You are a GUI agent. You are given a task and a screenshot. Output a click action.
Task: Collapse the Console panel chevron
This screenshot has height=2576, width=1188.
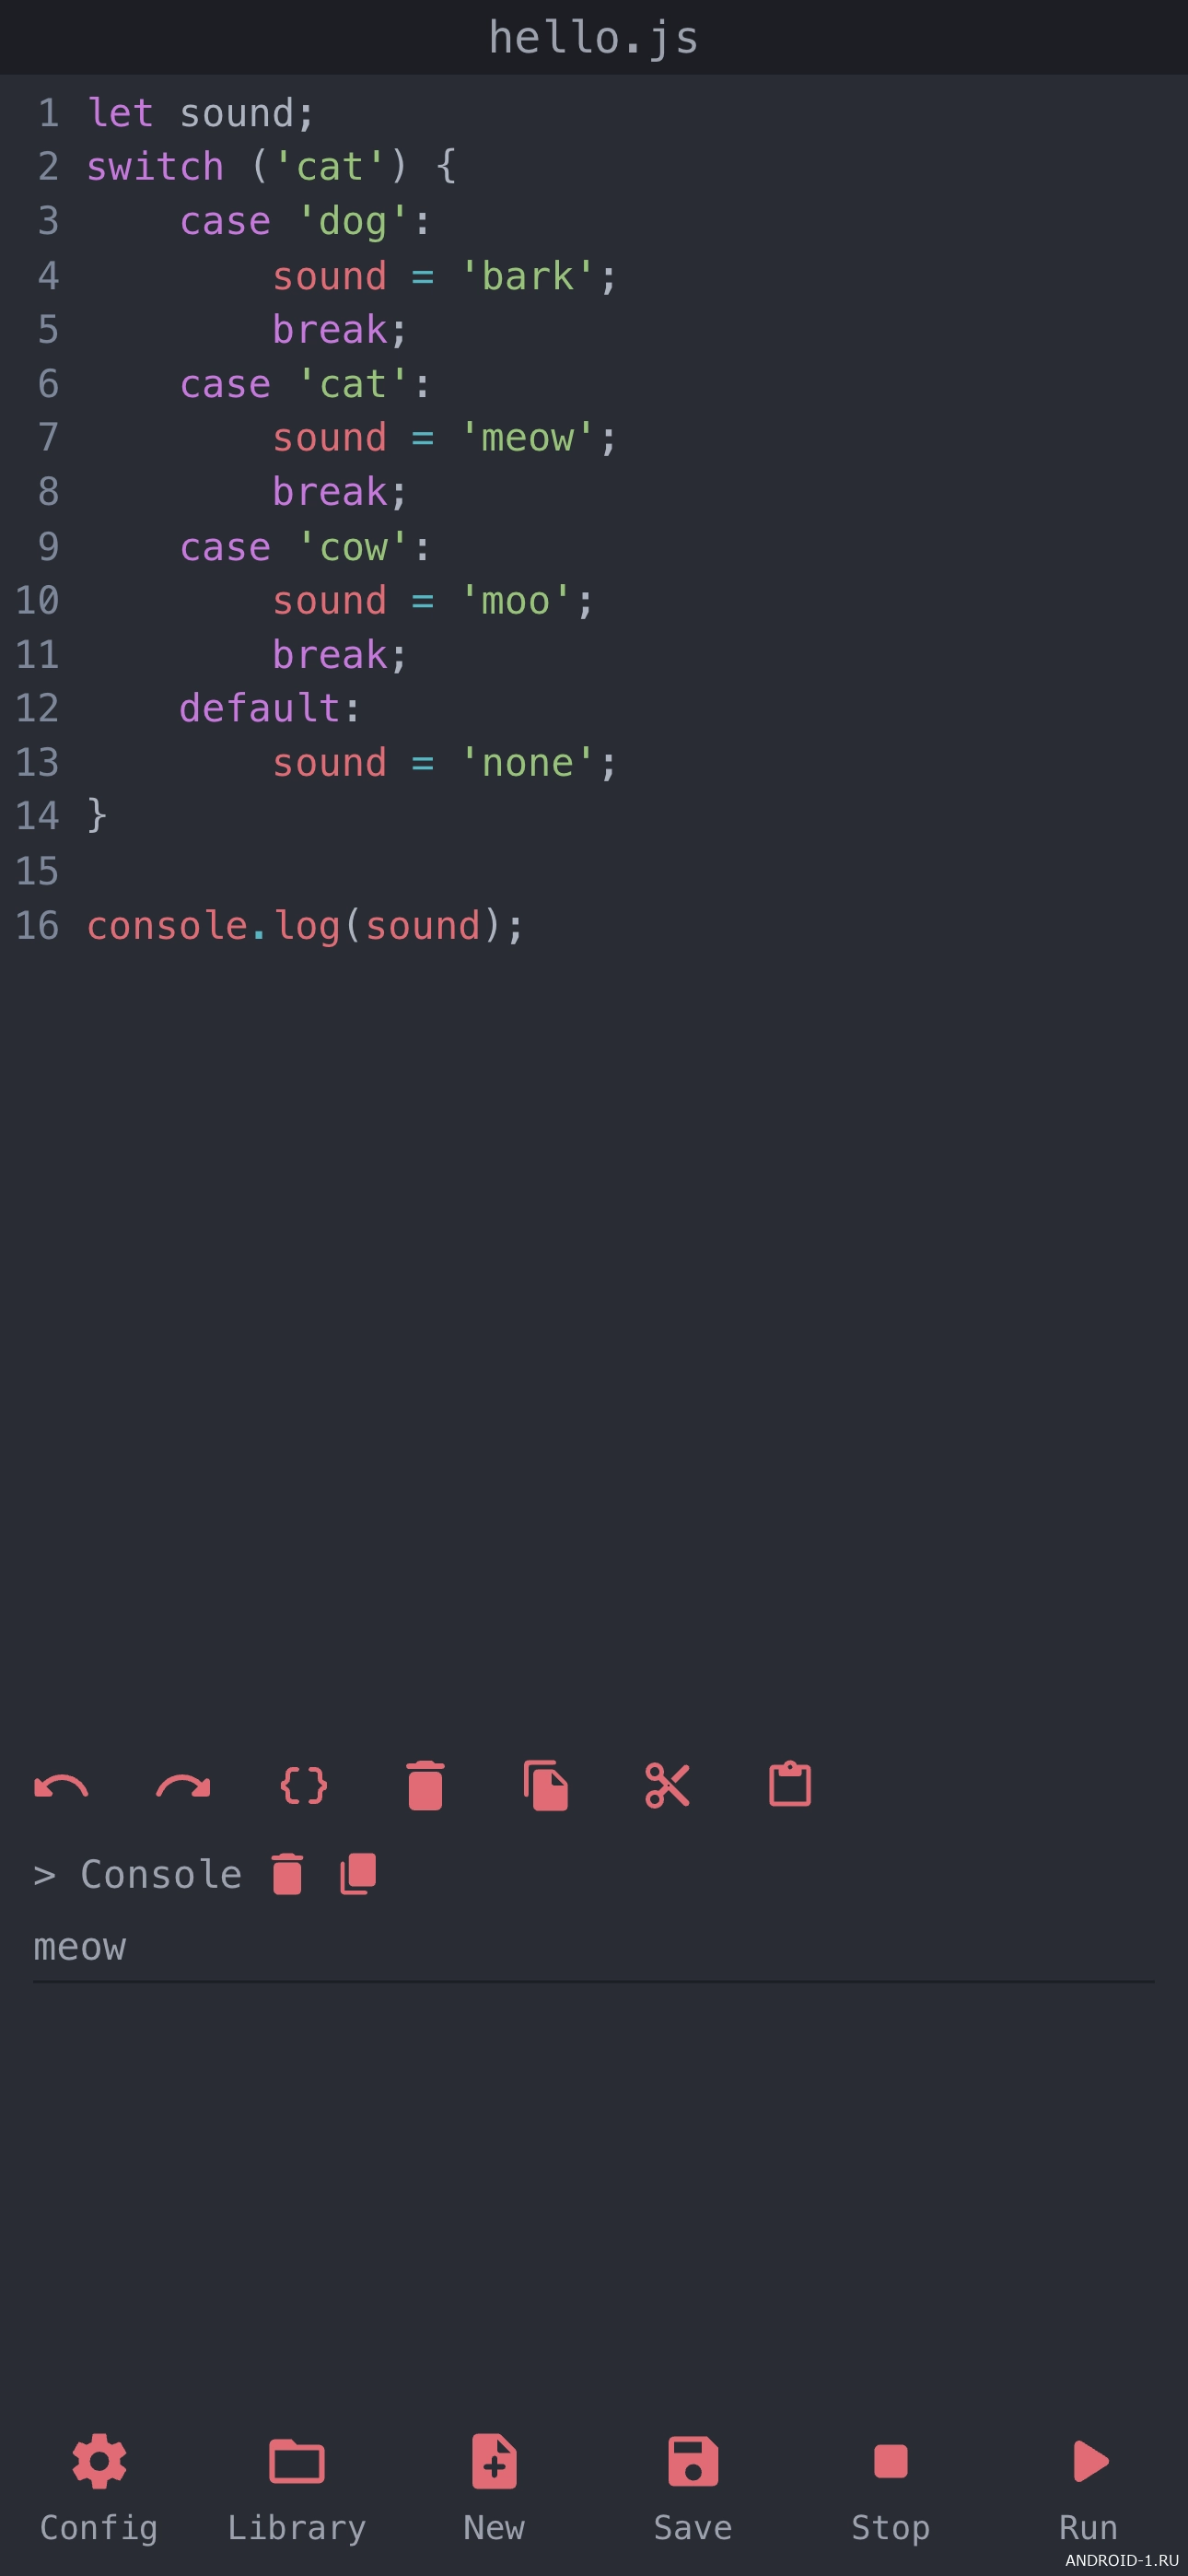coord(44,1875)
